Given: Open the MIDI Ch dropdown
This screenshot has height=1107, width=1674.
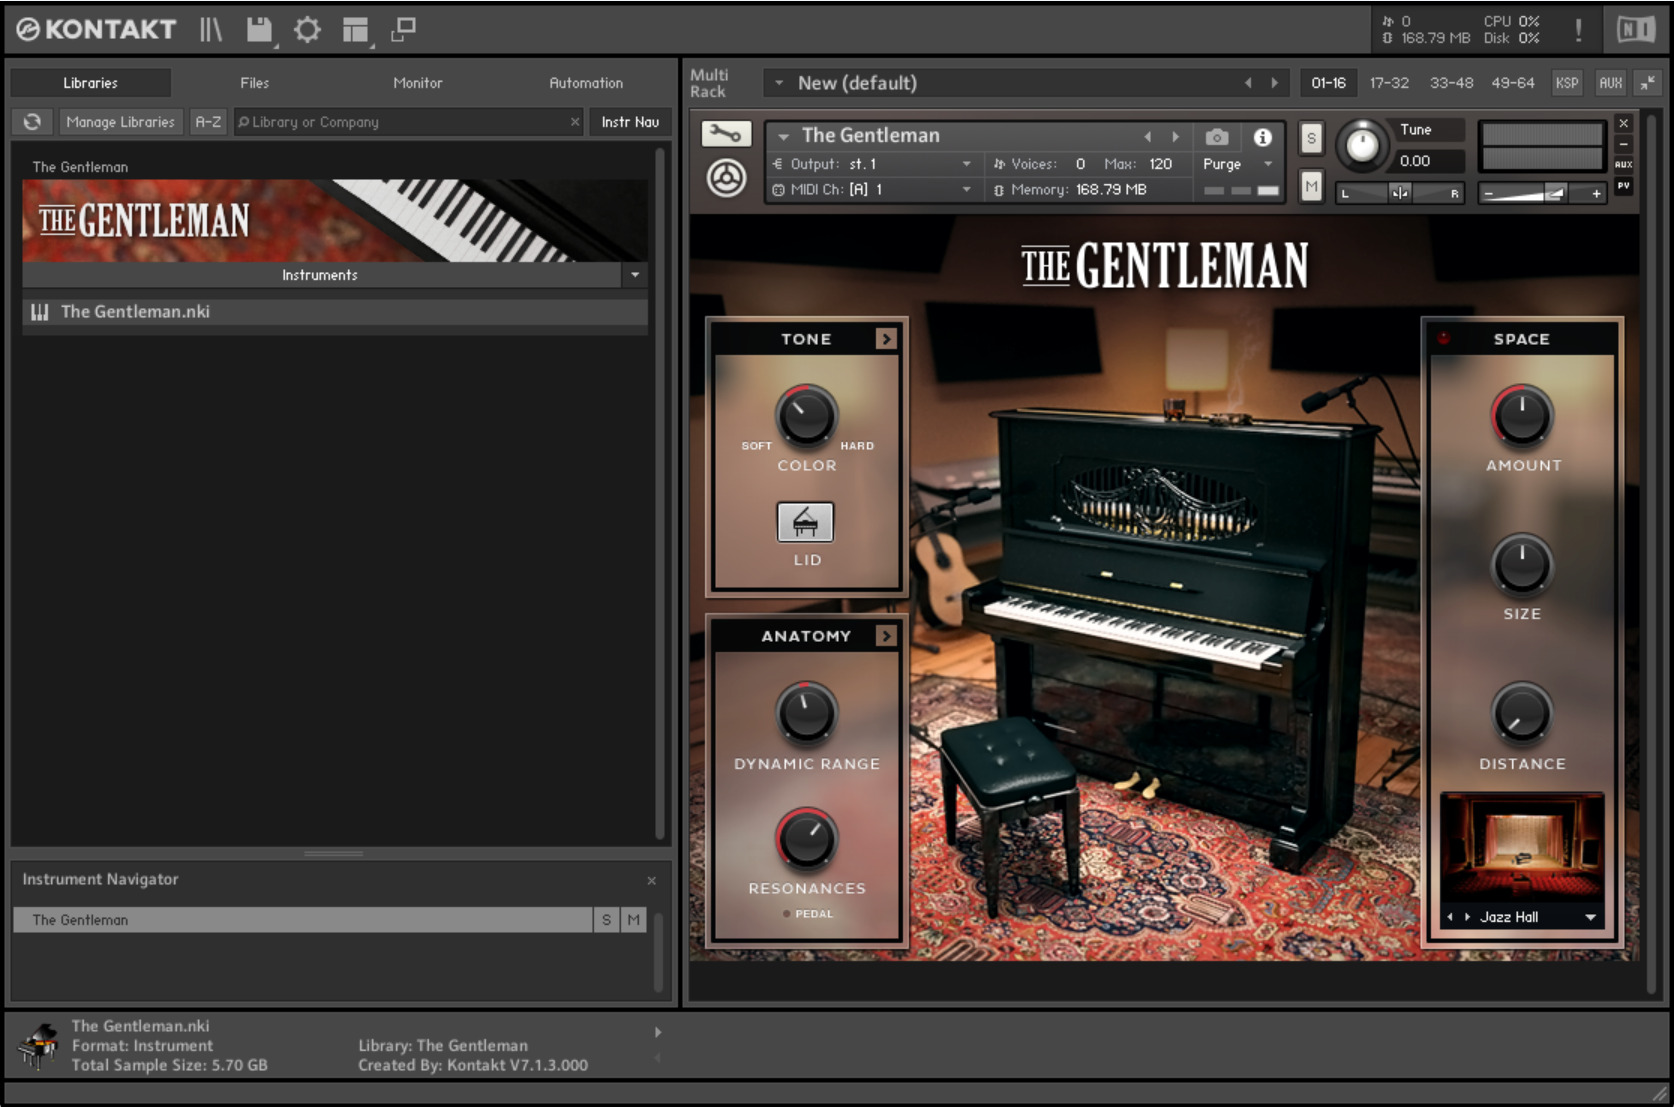Looking at the screenshot, I should coord(870,190).
